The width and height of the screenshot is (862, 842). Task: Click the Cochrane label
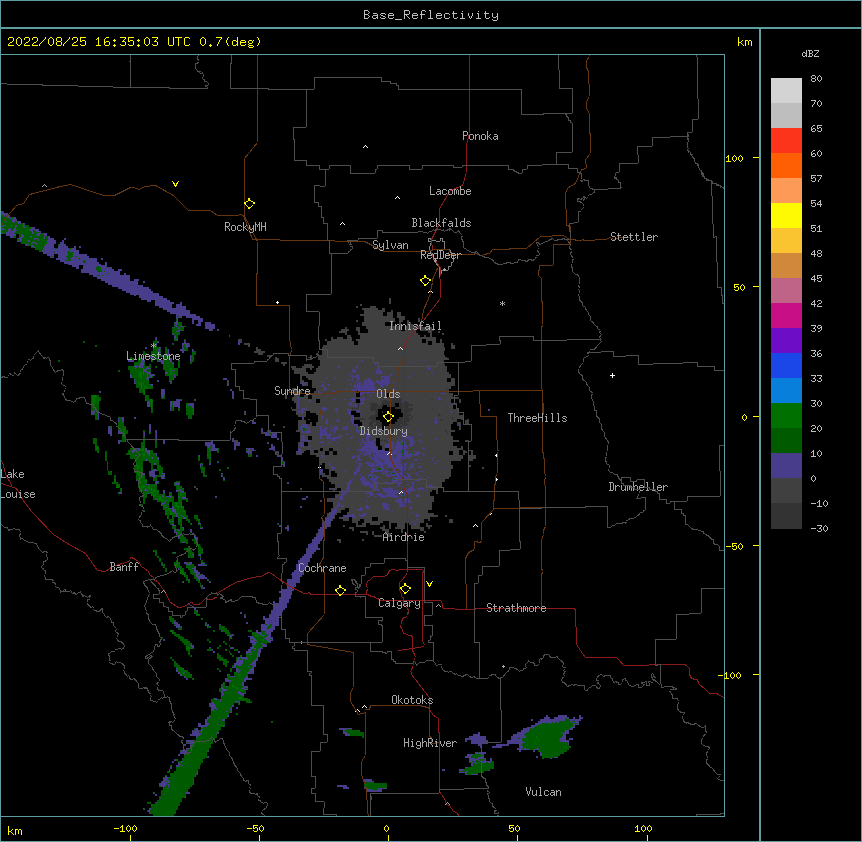pos(322,568)
